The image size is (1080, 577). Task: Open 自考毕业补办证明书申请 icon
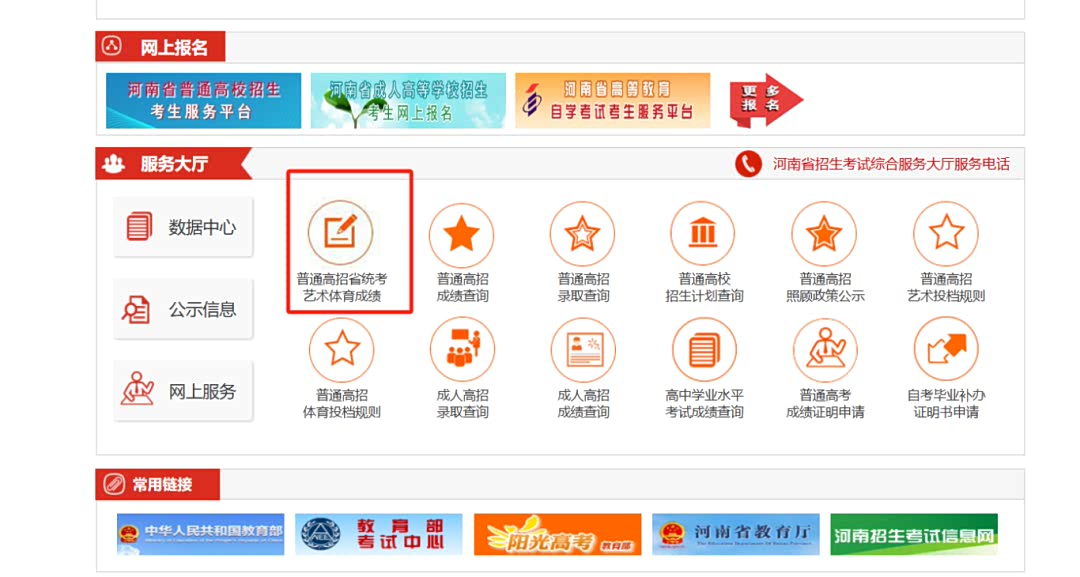coord(946,350)
